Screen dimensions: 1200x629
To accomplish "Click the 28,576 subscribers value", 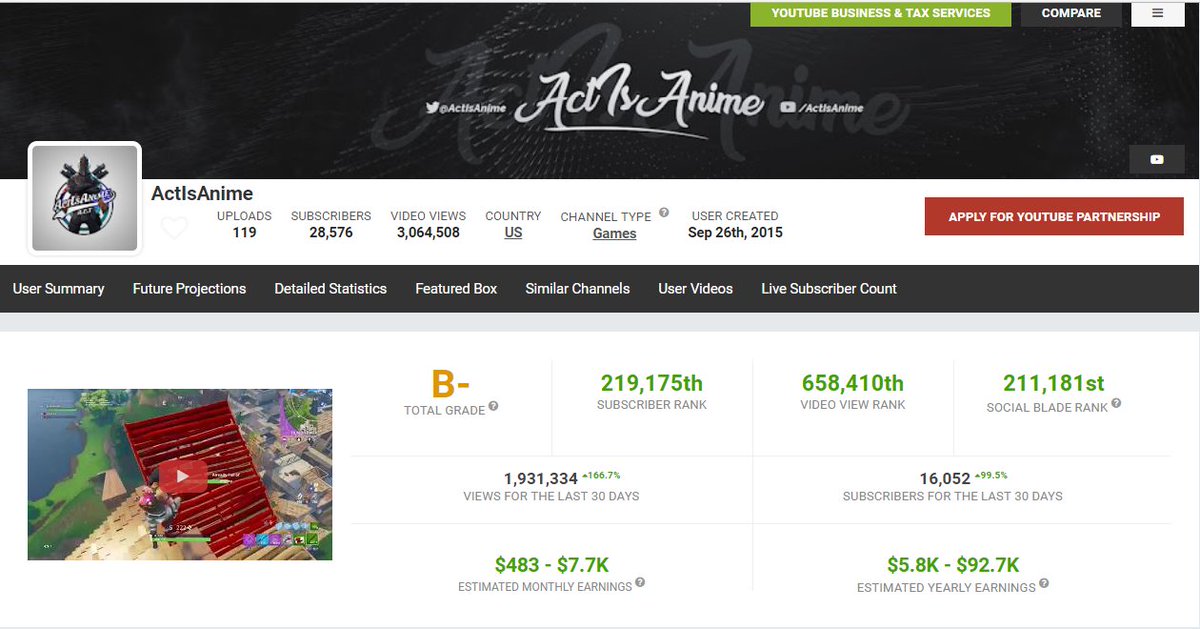I will pos(331,233).
